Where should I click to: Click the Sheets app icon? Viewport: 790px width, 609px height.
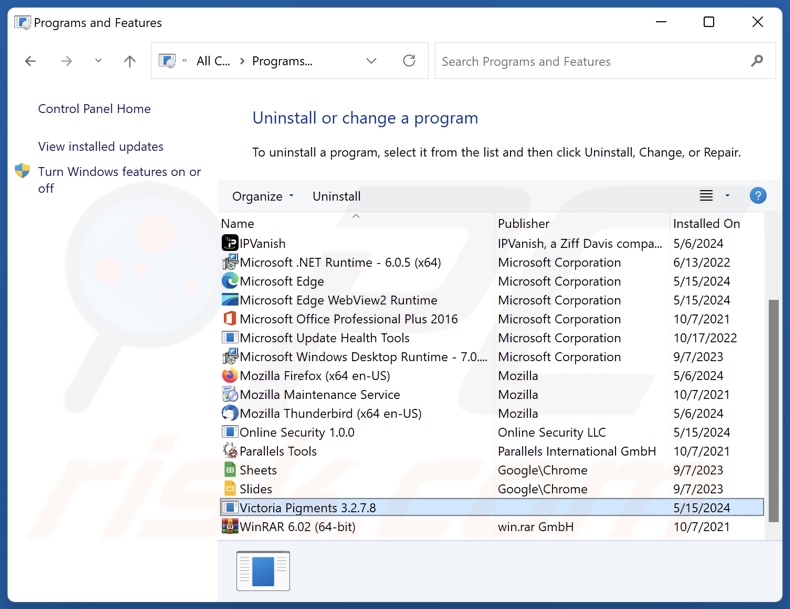point(230,470)
